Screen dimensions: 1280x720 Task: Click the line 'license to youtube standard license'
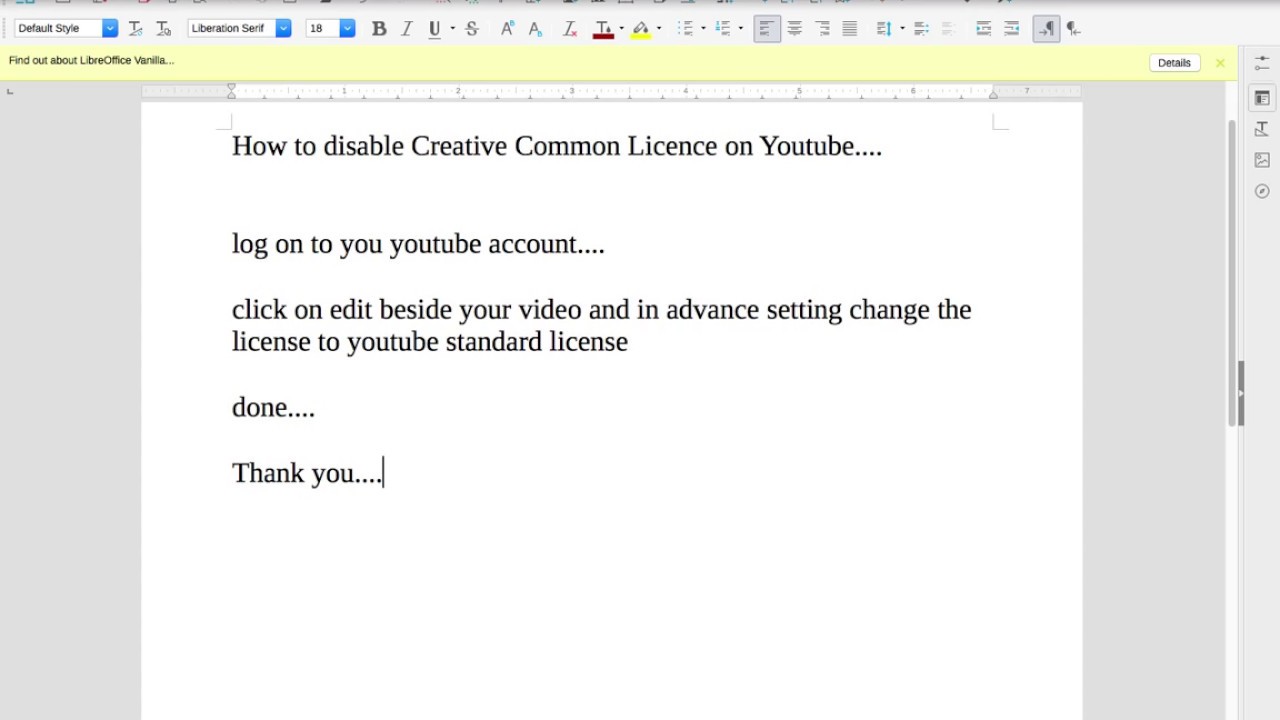pos(430,342)
